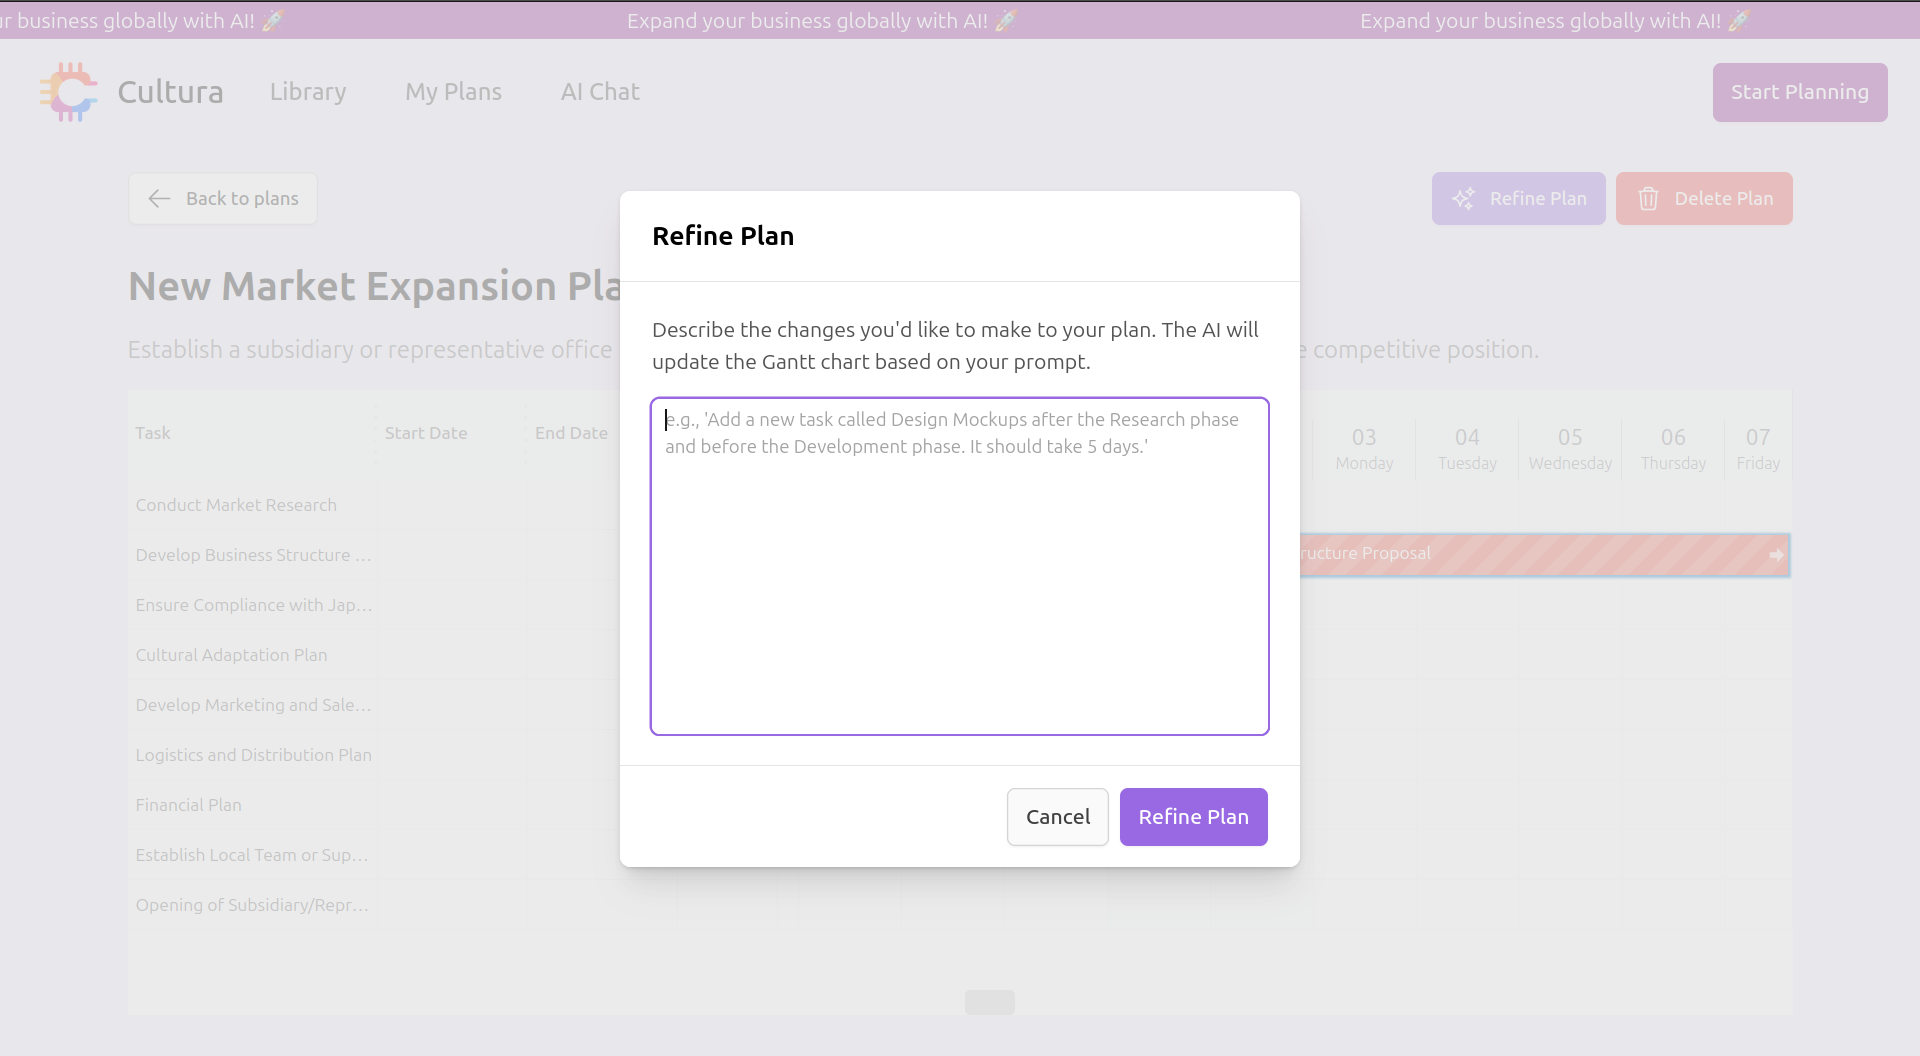Click the Gantt chart horizontal scrollbar thumb
Viewport: 1920px width, 1056px height.
pyautogui.click(x=990, y=1002)
